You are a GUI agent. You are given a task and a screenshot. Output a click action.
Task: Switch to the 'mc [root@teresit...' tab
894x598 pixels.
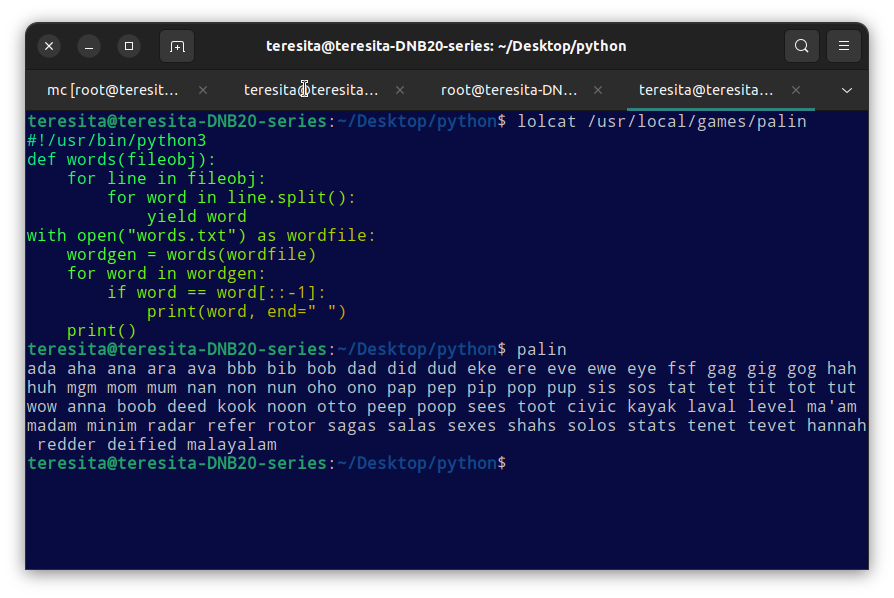click(x=112, y=90)
